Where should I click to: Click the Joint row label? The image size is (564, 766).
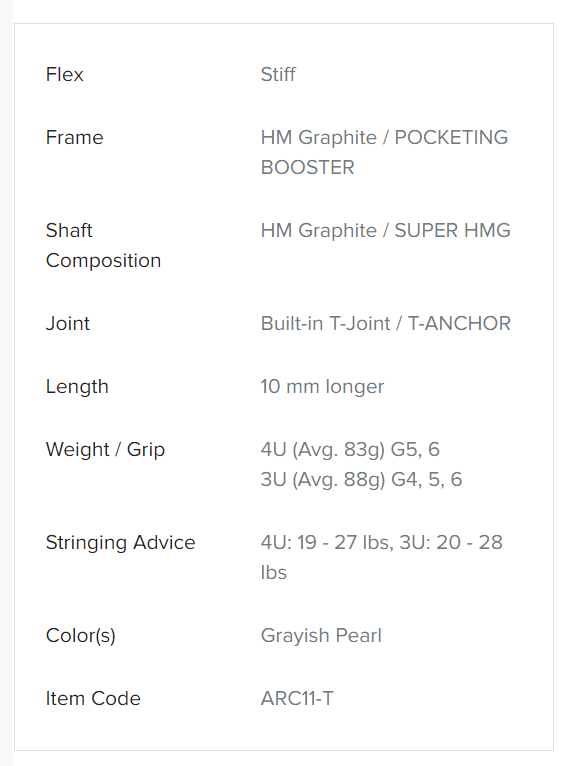tap(68, 323)
